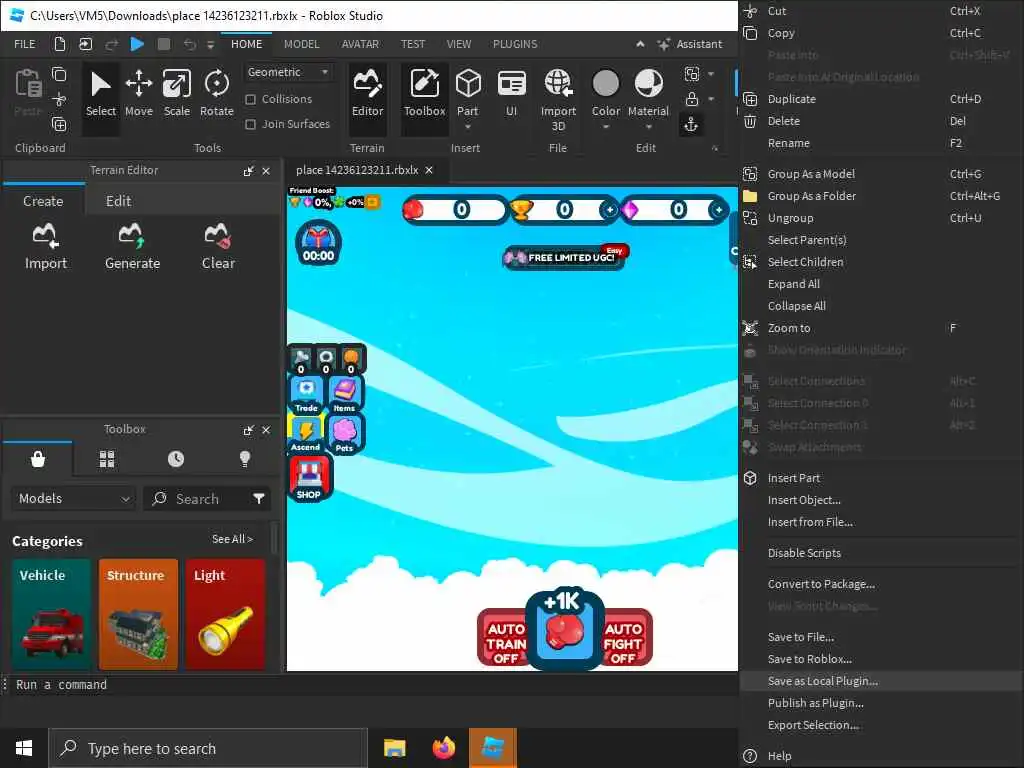The image size is (1024, 768).
Task: Open Pets menu in game viewport
Action: pyautogui.click(x=344, y=434)
